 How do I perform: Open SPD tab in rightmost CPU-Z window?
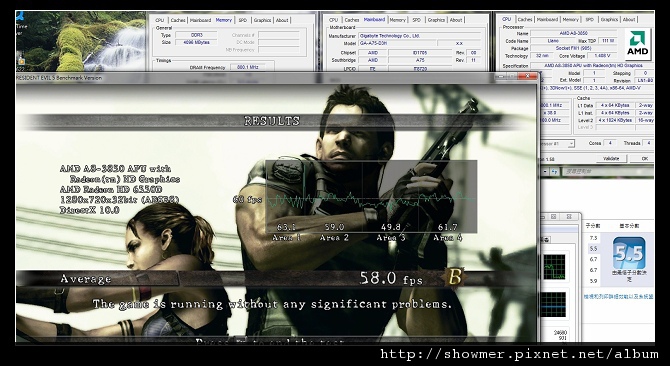[x=589, y=19]
